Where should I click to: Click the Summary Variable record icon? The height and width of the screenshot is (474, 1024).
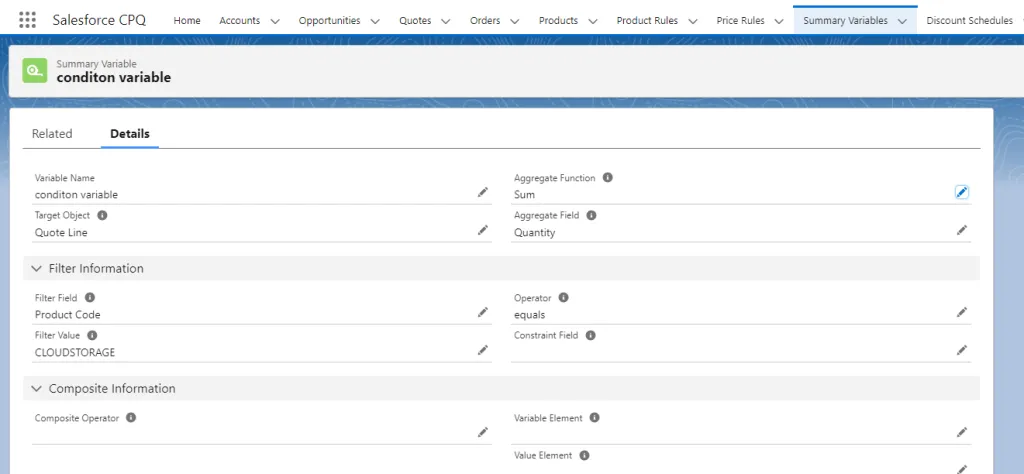pos(35,71)
